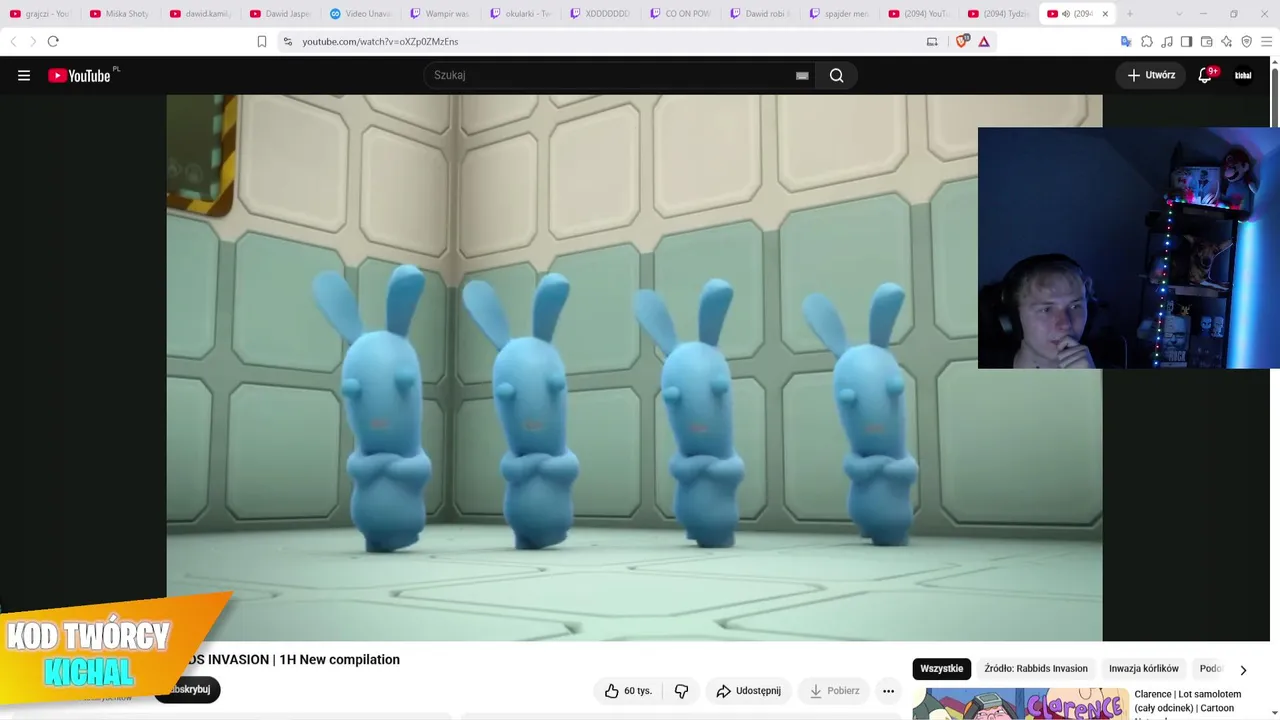Bookmark this page with the bookmark icon
Screen dimensions: 1280x720
(262, 41)
